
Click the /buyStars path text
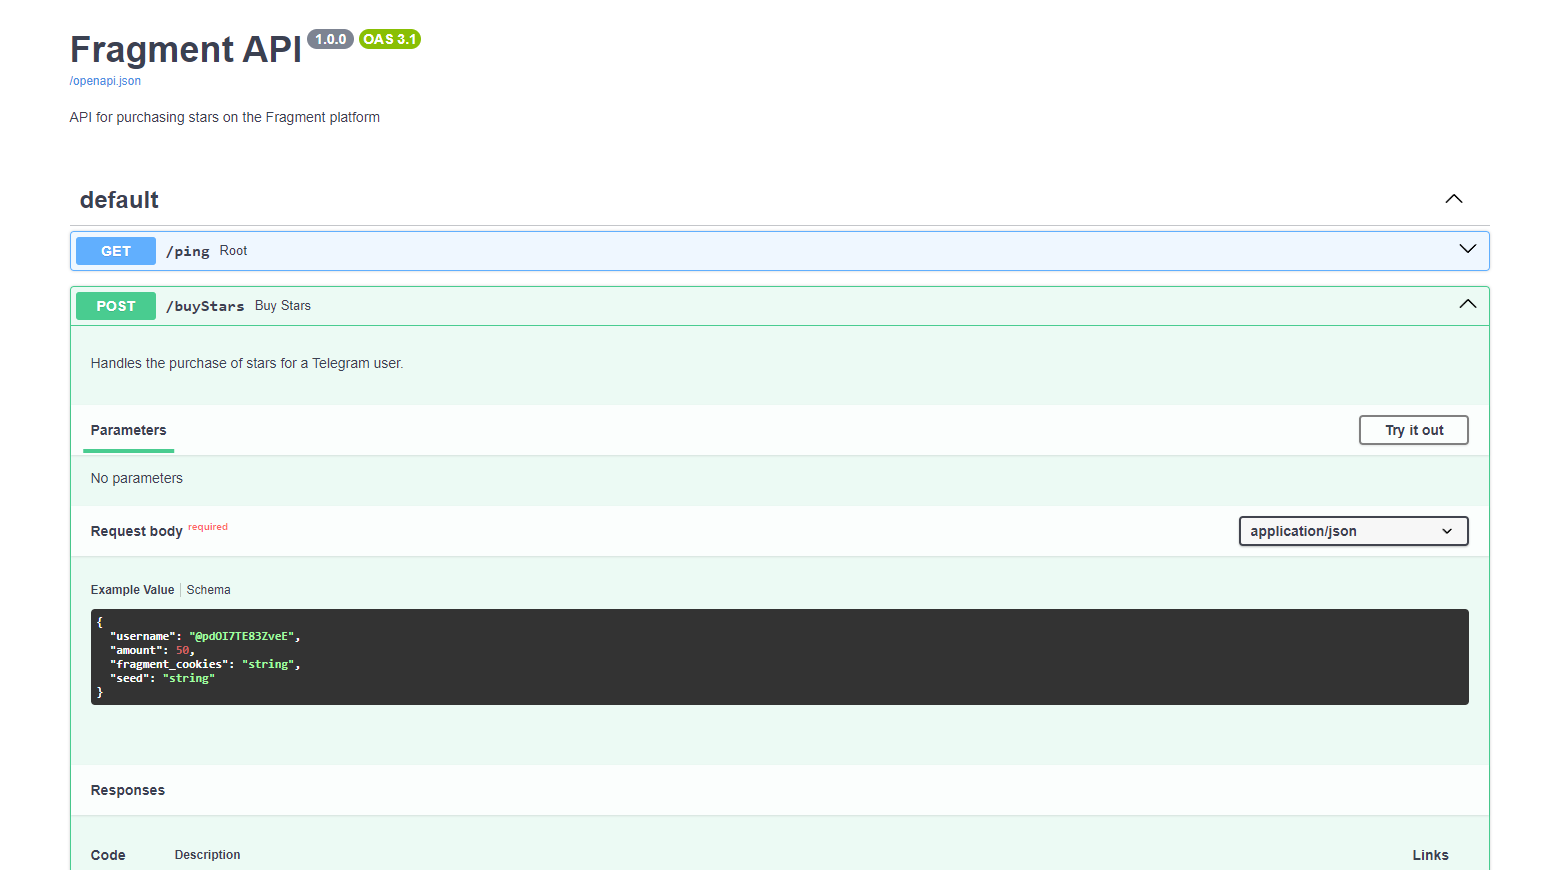205,306
